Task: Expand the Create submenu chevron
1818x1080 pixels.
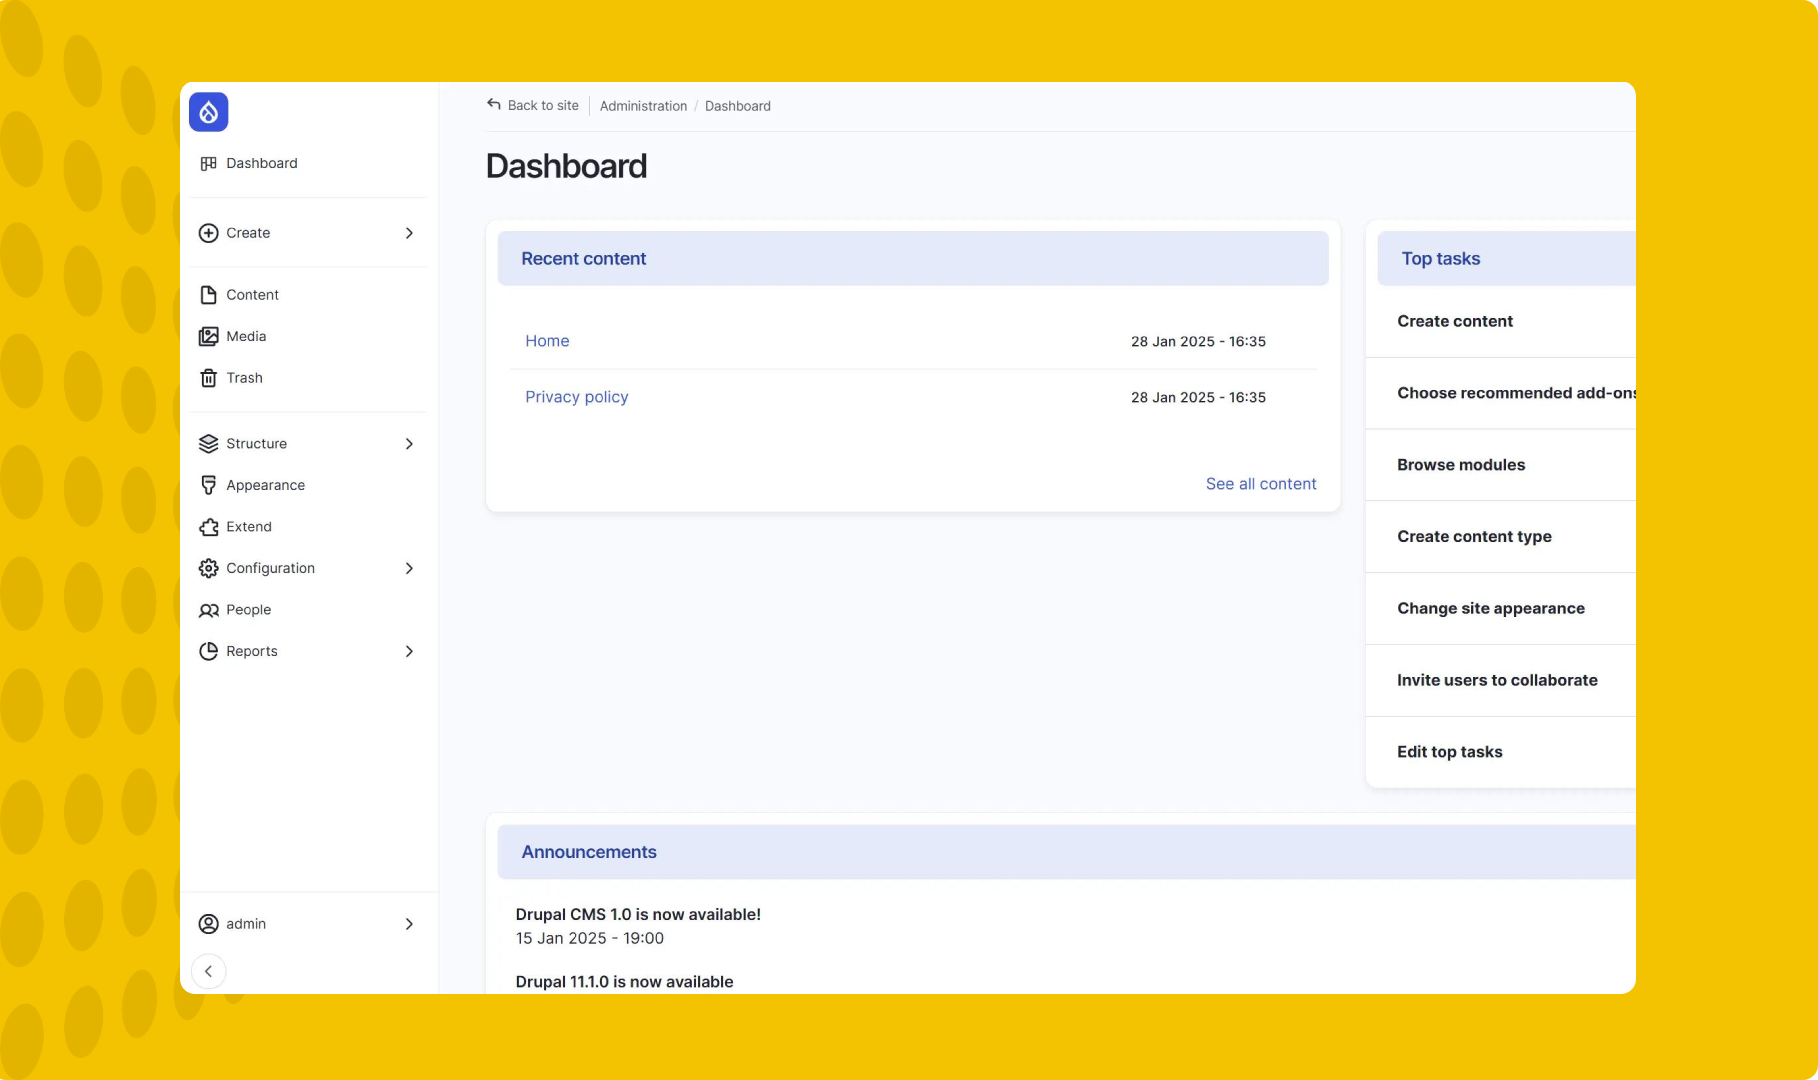Action: pos(409,233)
